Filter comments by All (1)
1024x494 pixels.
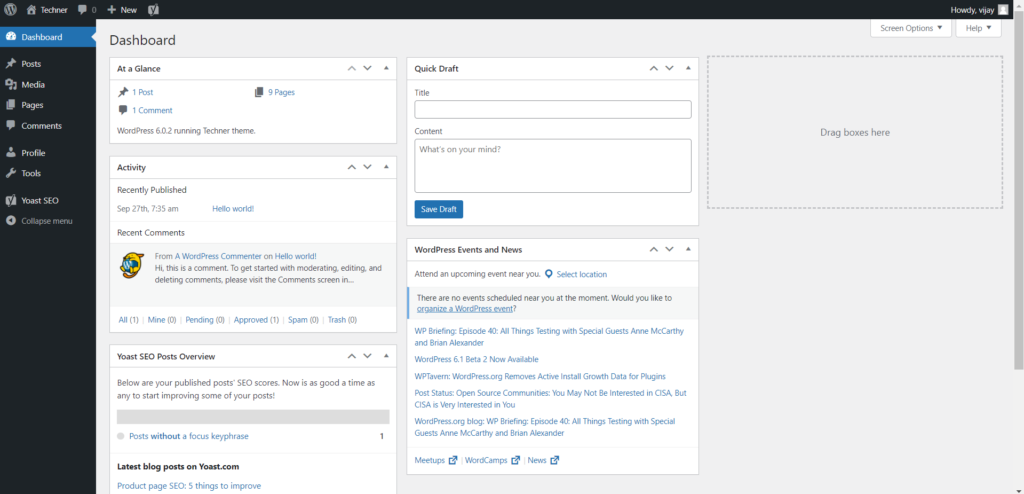[129, 320]
